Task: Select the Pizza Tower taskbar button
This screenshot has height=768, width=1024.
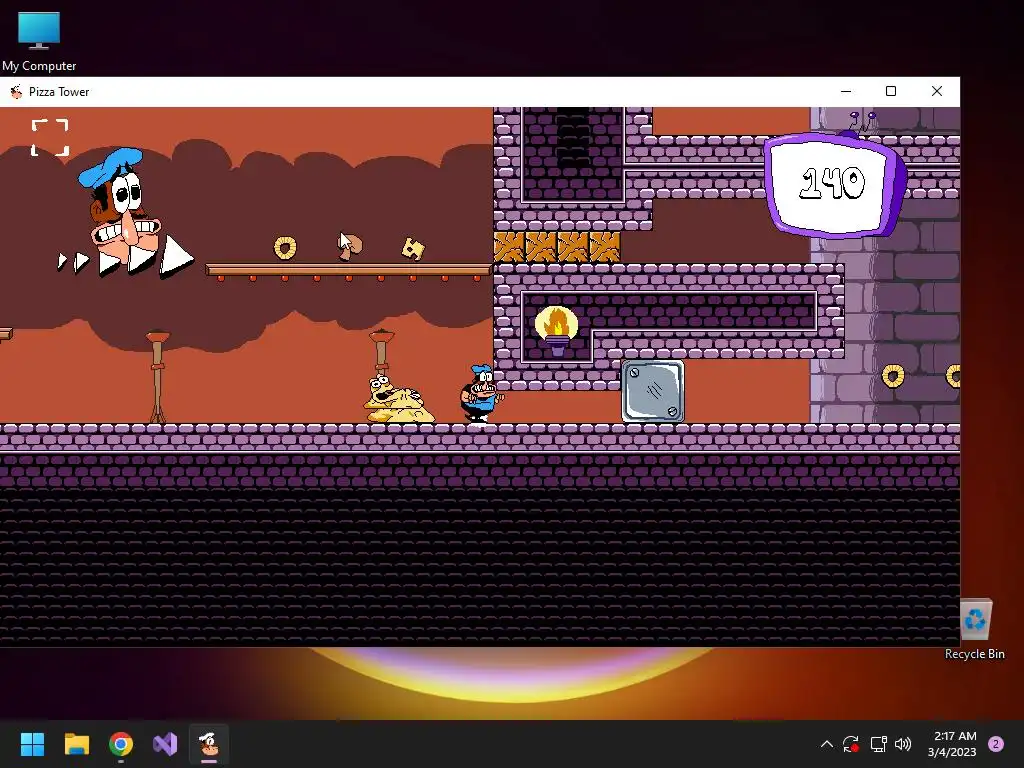Action: pos(209,744)
